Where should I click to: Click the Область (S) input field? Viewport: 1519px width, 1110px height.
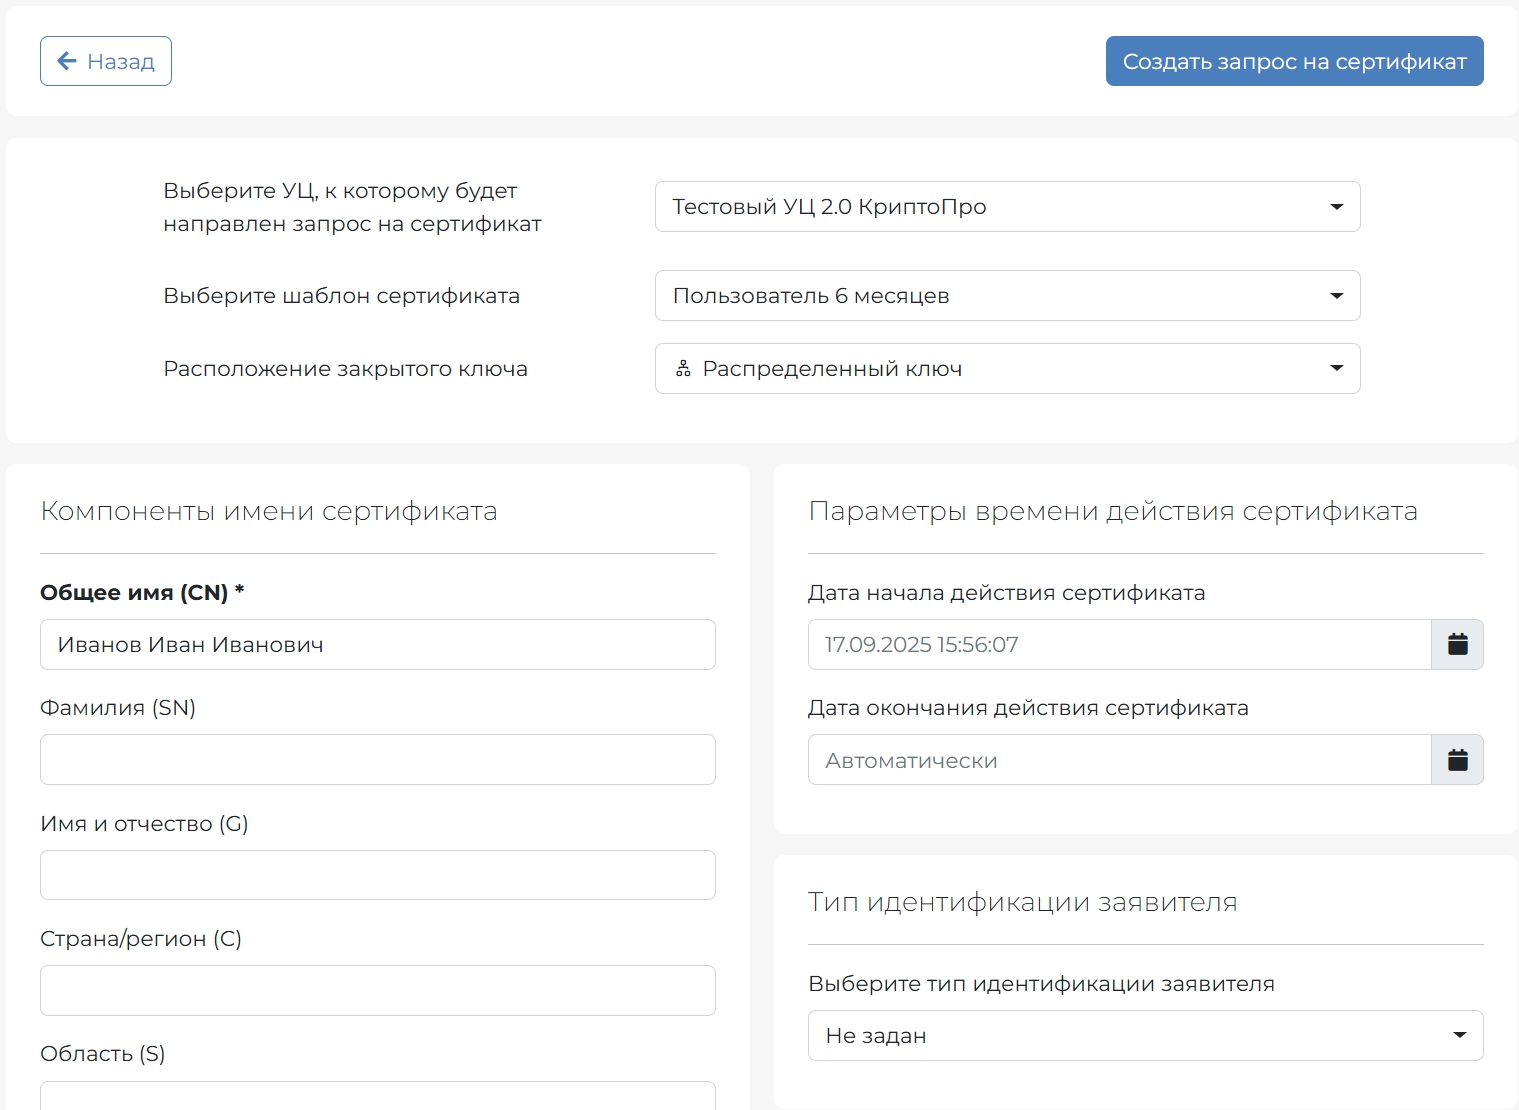point(377,1097)
